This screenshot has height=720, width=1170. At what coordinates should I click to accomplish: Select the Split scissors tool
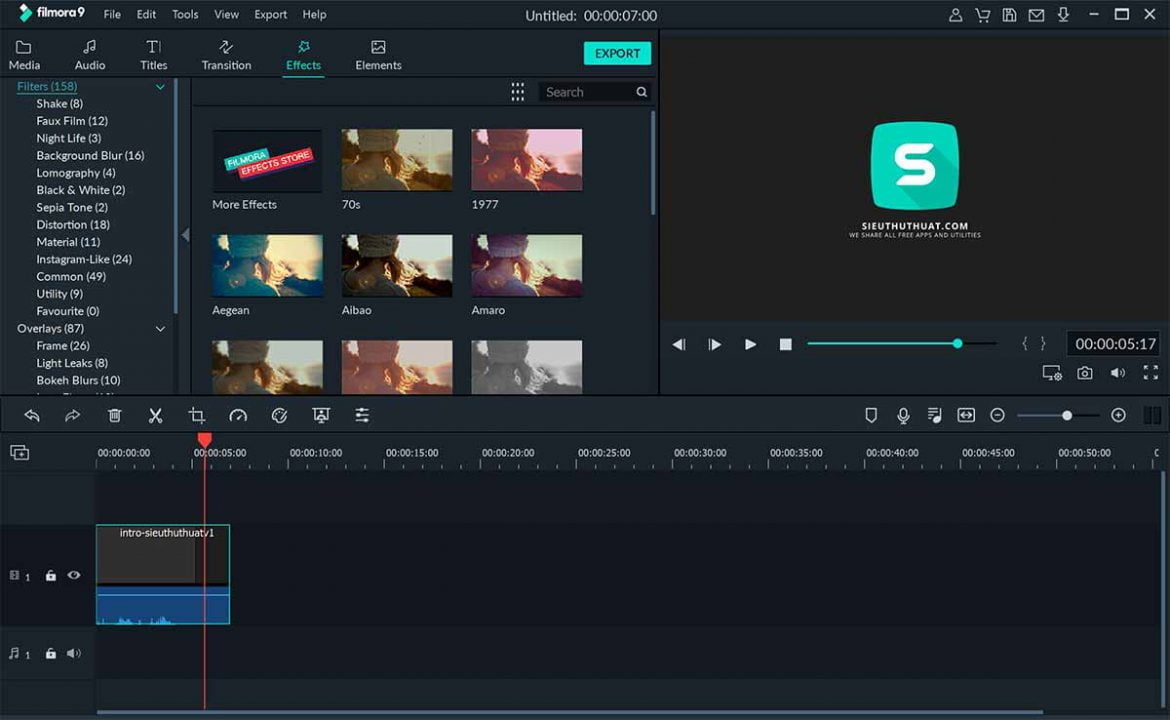[155, 414]
